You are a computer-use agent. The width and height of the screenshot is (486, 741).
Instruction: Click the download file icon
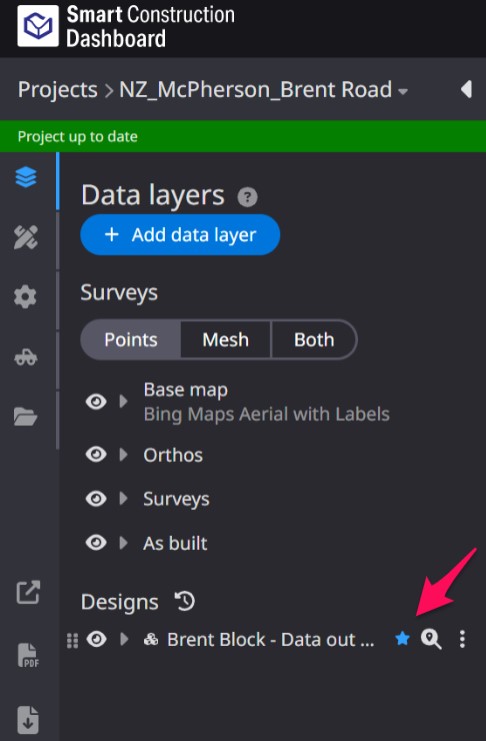28,719
